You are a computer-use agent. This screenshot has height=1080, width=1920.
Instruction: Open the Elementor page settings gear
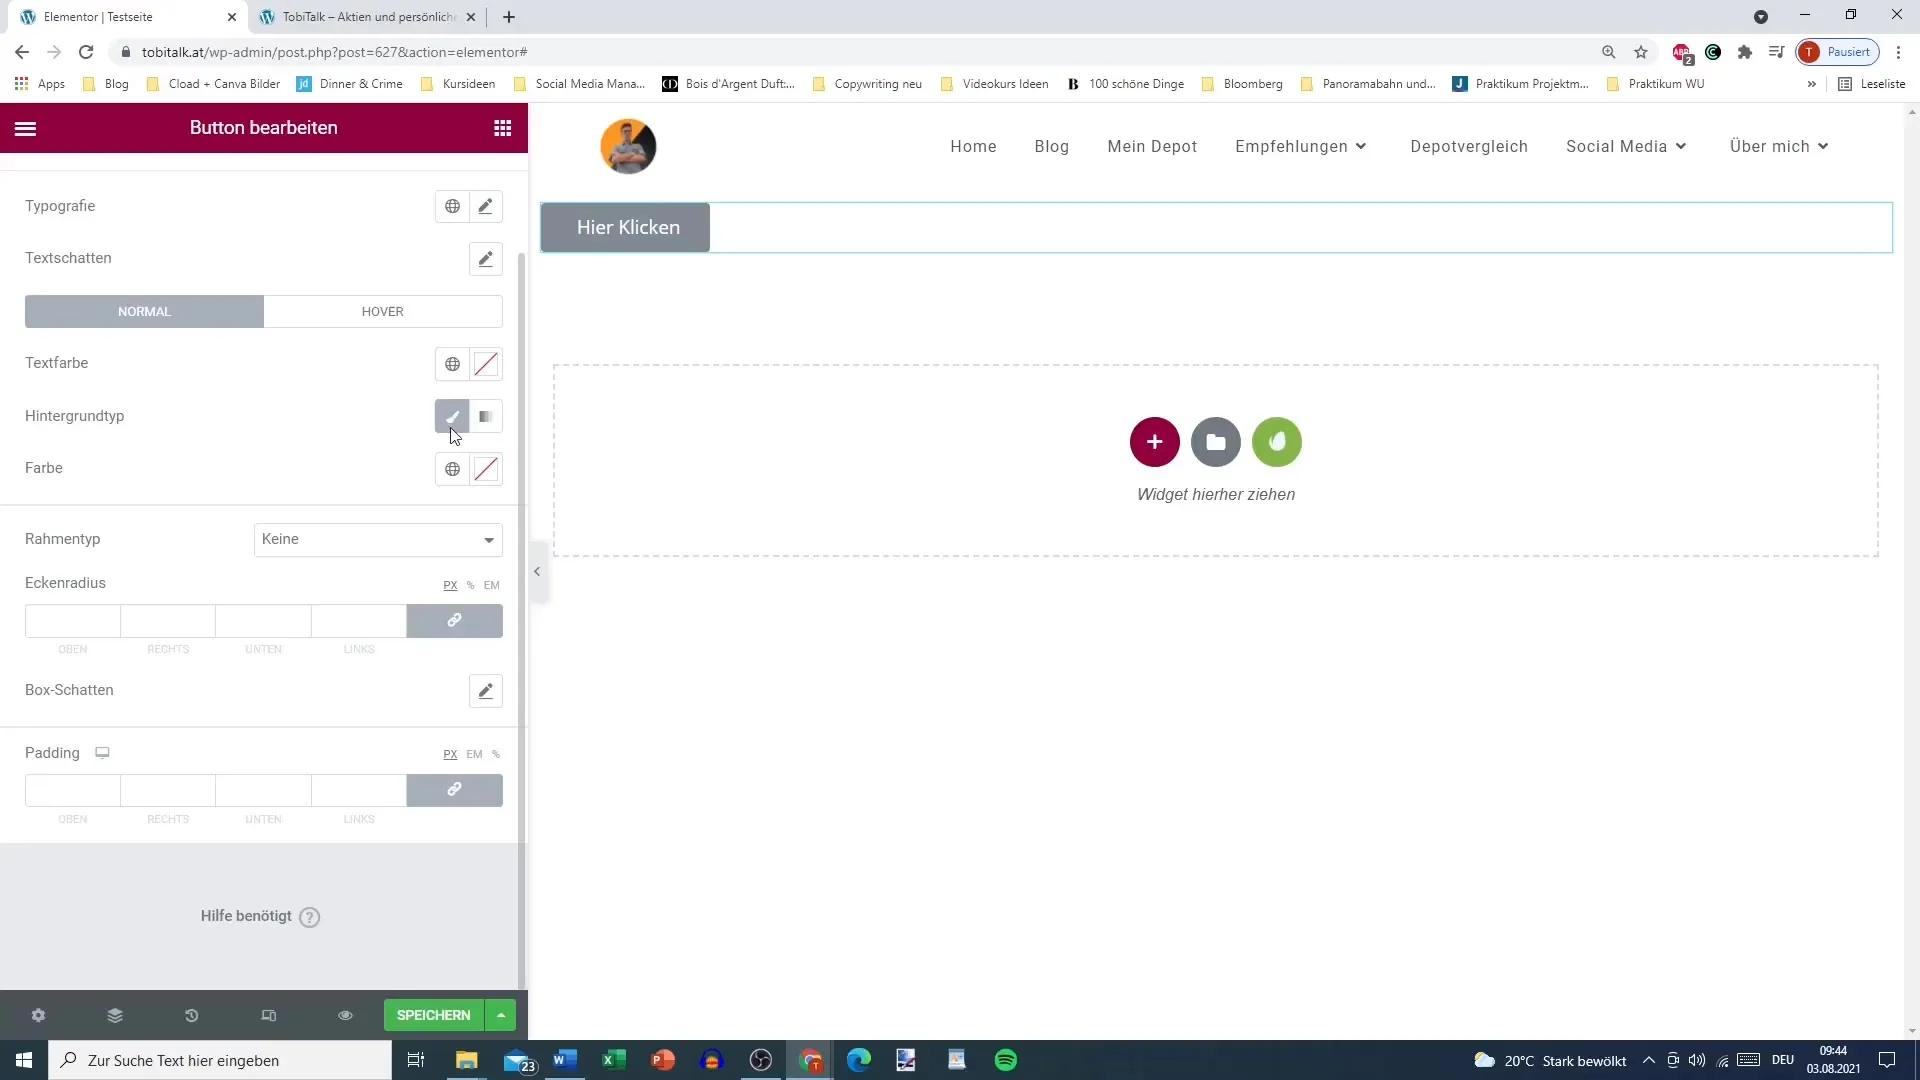click(x=38, y=1015)
